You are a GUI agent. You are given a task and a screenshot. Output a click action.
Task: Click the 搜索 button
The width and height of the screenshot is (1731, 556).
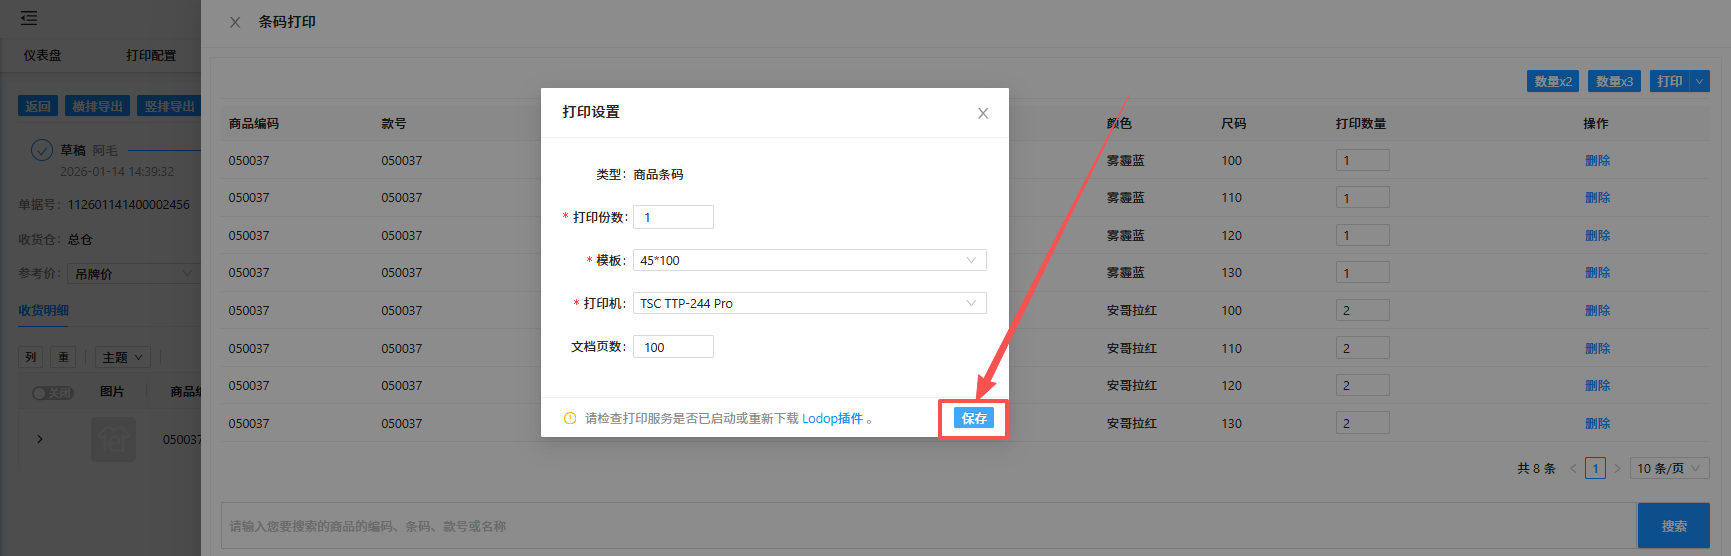coord(1673,526)
